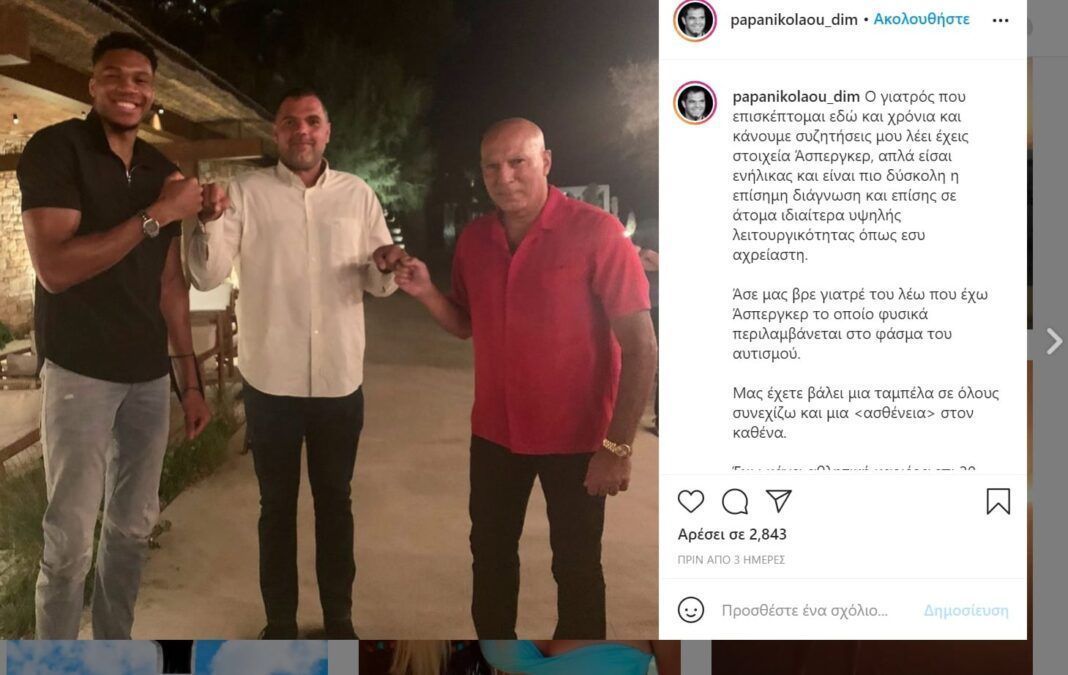Go to next post arrow
The height and width of the screenshot is (675, 1068).
point(1054,341)
